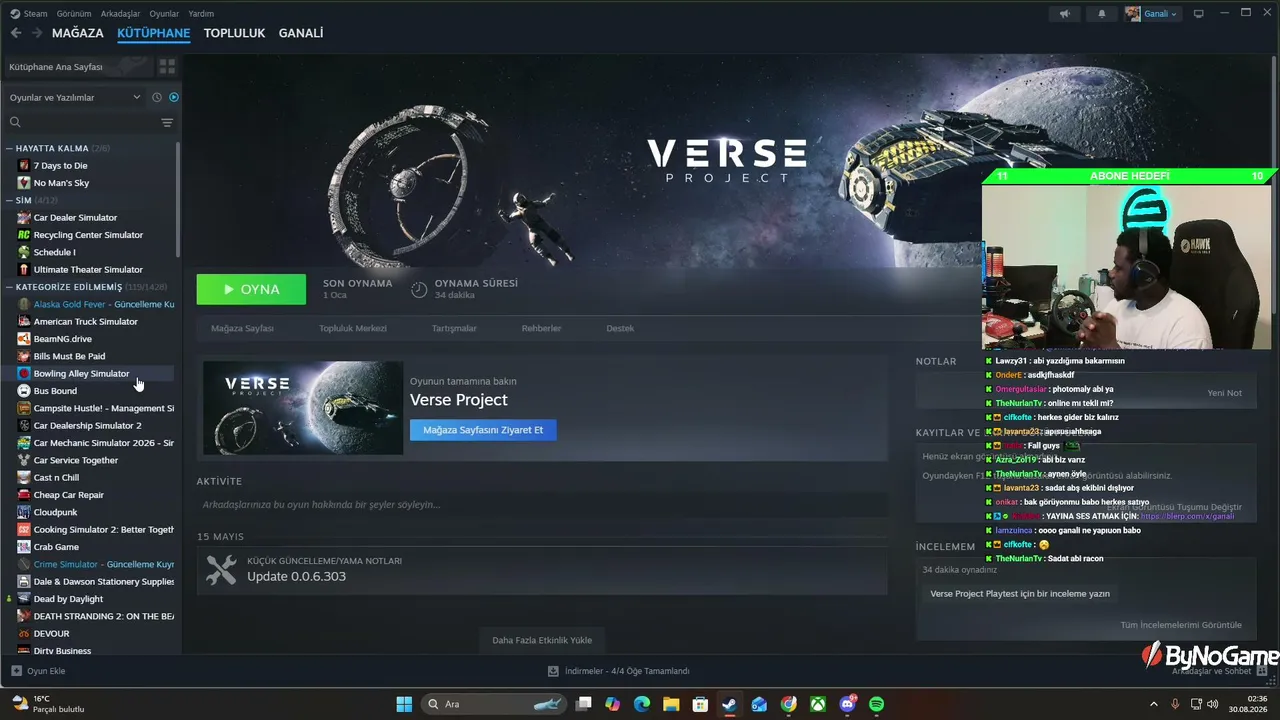Open Steam announcements megaphone icon
The width and height of the screenshot is (1280, 720).
1065,14
